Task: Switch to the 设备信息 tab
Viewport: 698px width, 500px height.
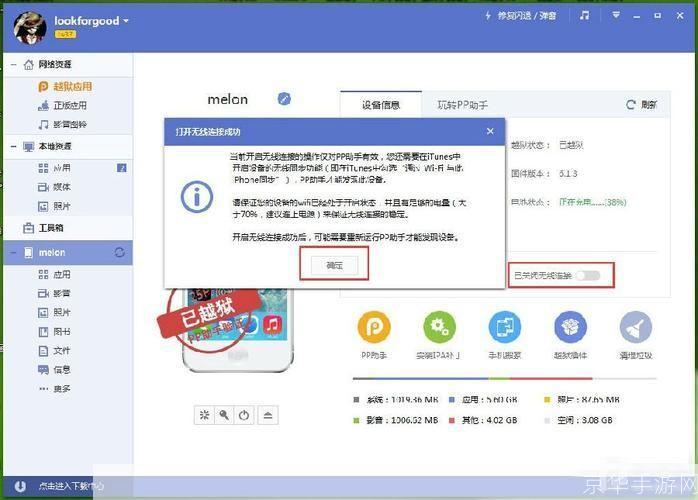Action: coord(381,105)
